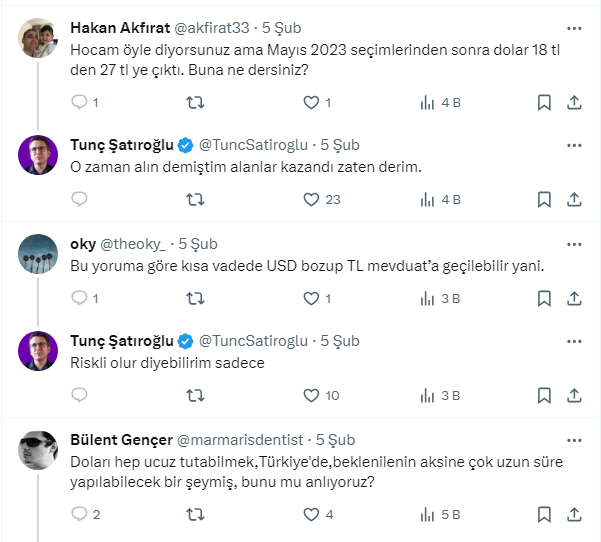Reply to Hakan Akfırat's tweet
Viewport: 601px width, 542px height.
pos(80,102)
